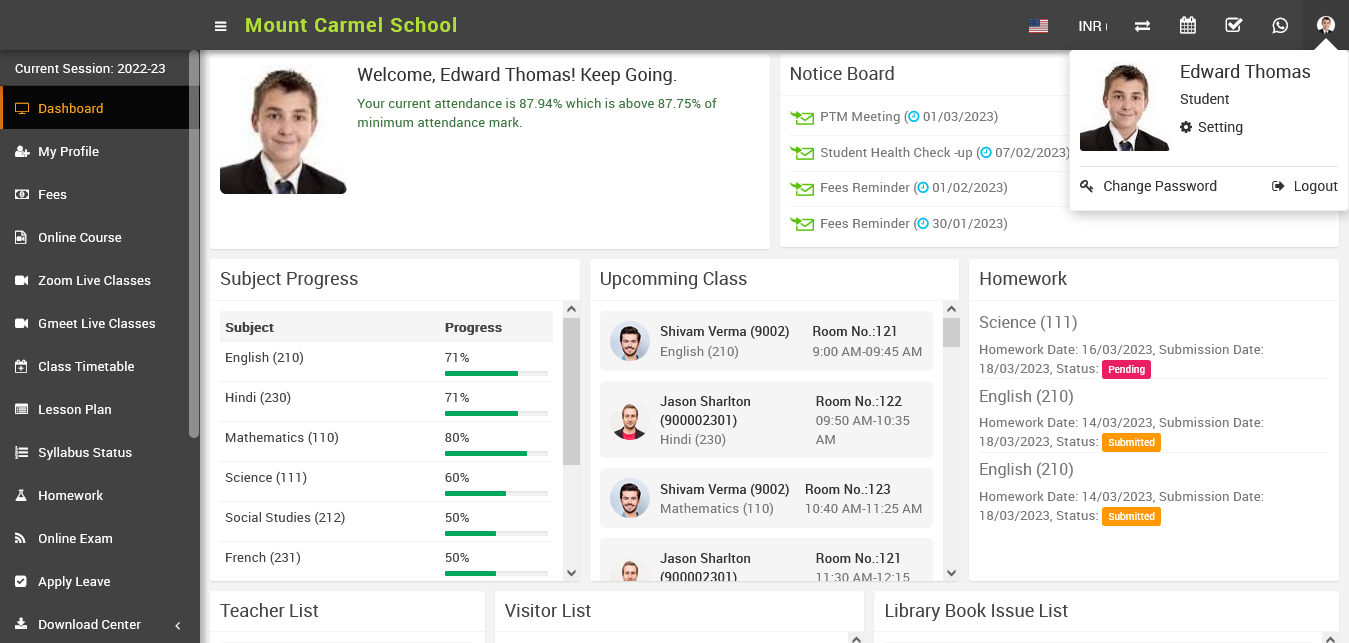Viewport: 1349px width, 643px height.
Task: Click the user avatar in top bar
Action: (1326, 26)
